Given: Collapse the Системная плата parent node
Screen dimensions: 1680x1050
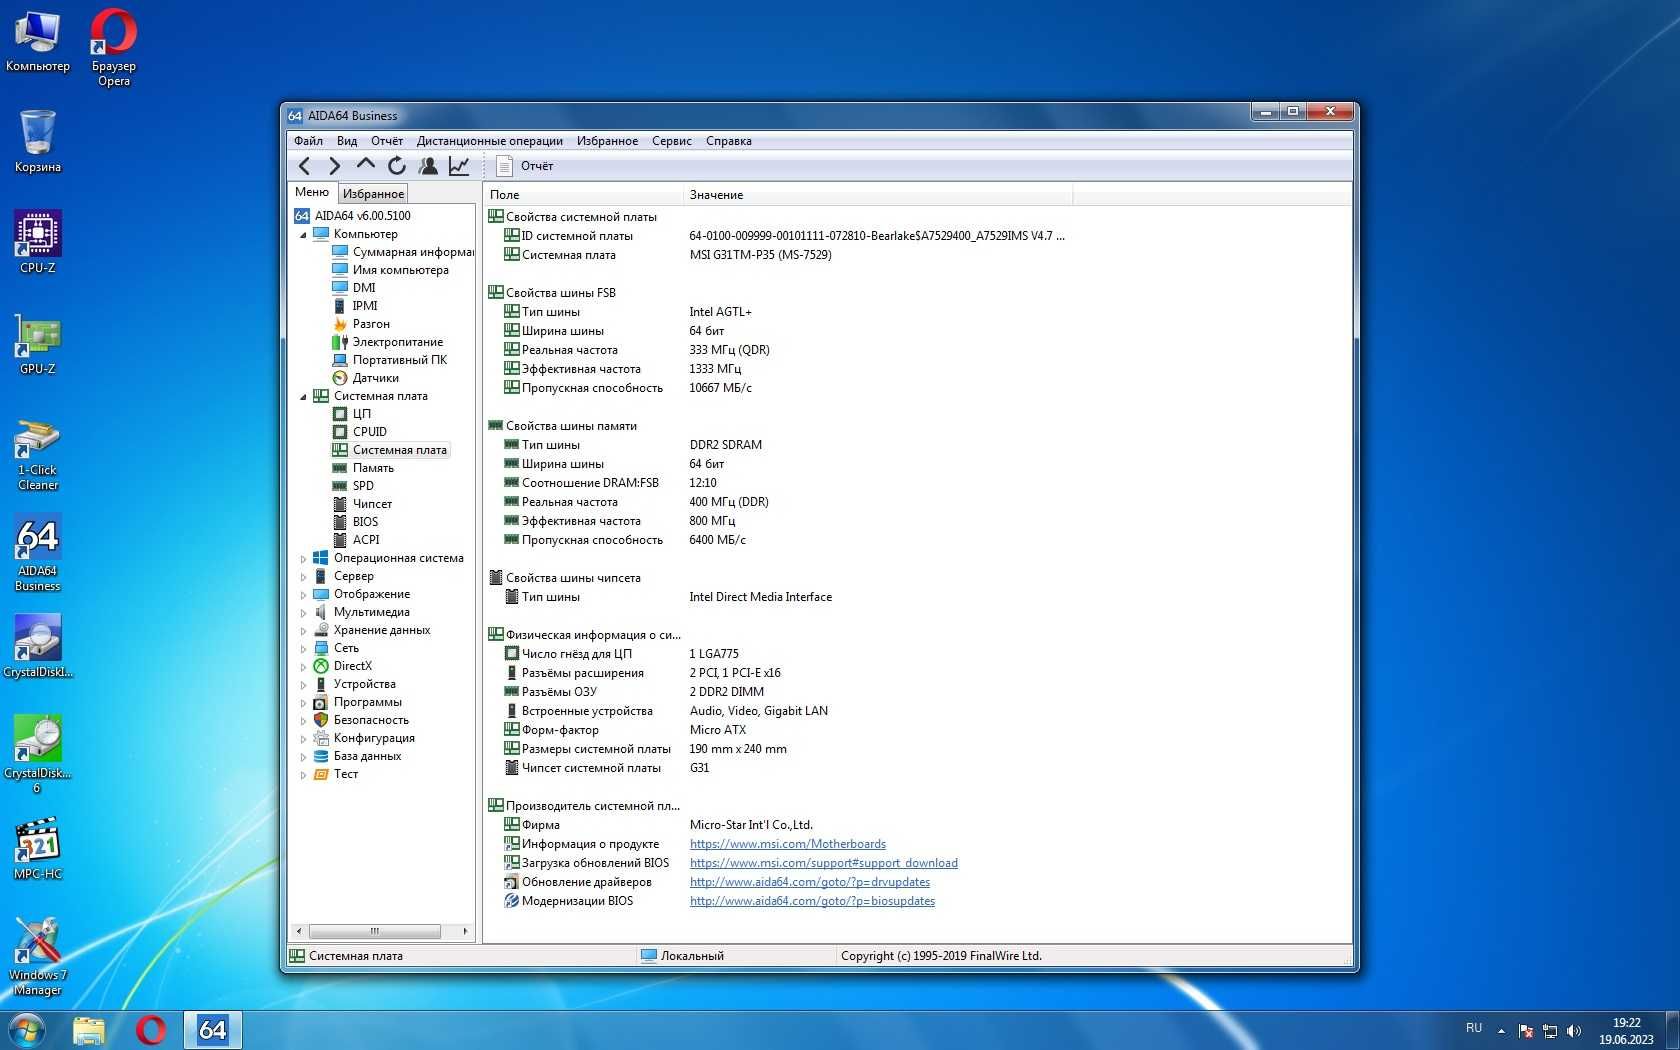Looking at the screenshot, I should pyautogui.click(x=304, y=397).
